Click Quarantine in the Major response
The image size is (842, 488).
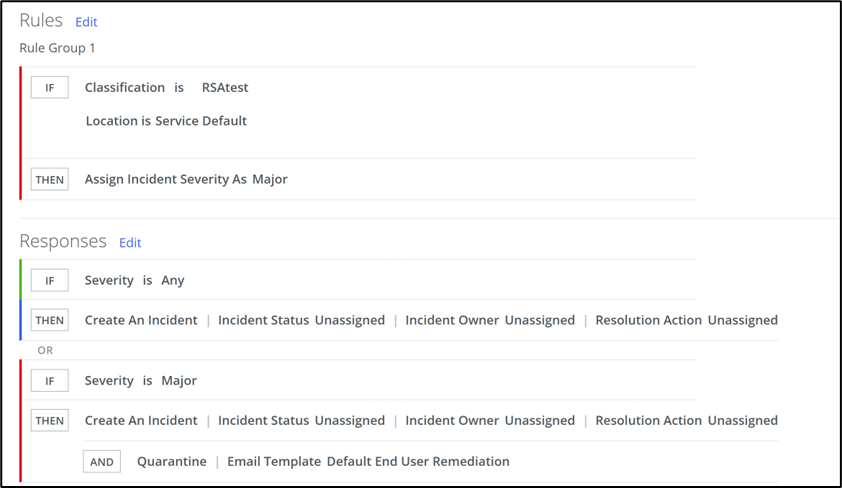[x=171, y=462]
